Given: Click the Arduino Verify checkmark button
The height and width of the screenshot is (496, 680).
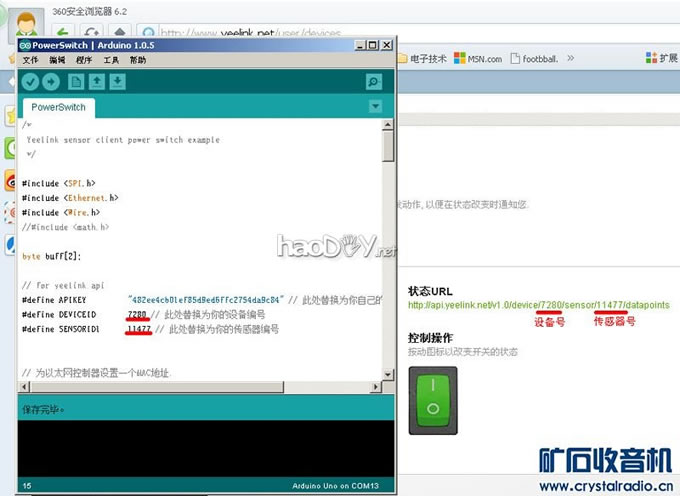Looking at the screenshot, I should tap(30, 81).
